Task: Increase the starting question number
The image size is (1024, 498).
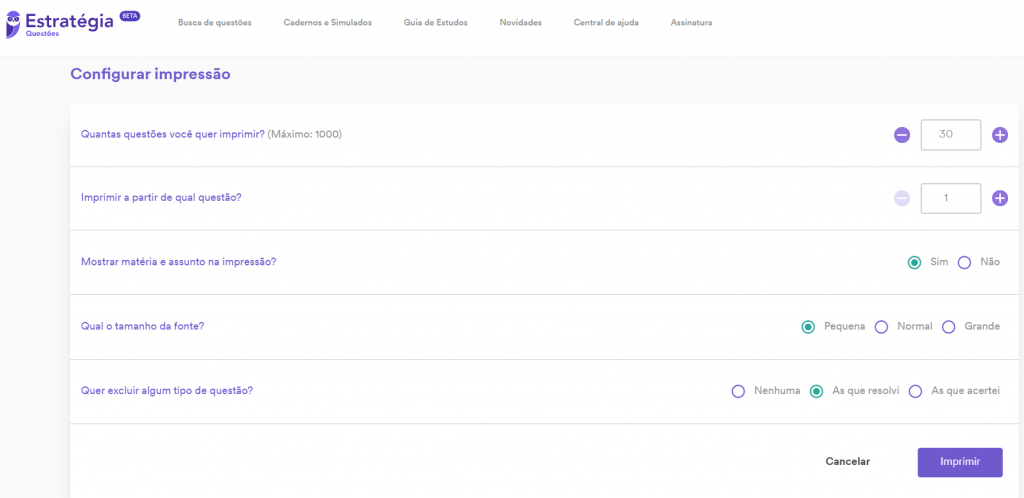Action: point(1000,198)
